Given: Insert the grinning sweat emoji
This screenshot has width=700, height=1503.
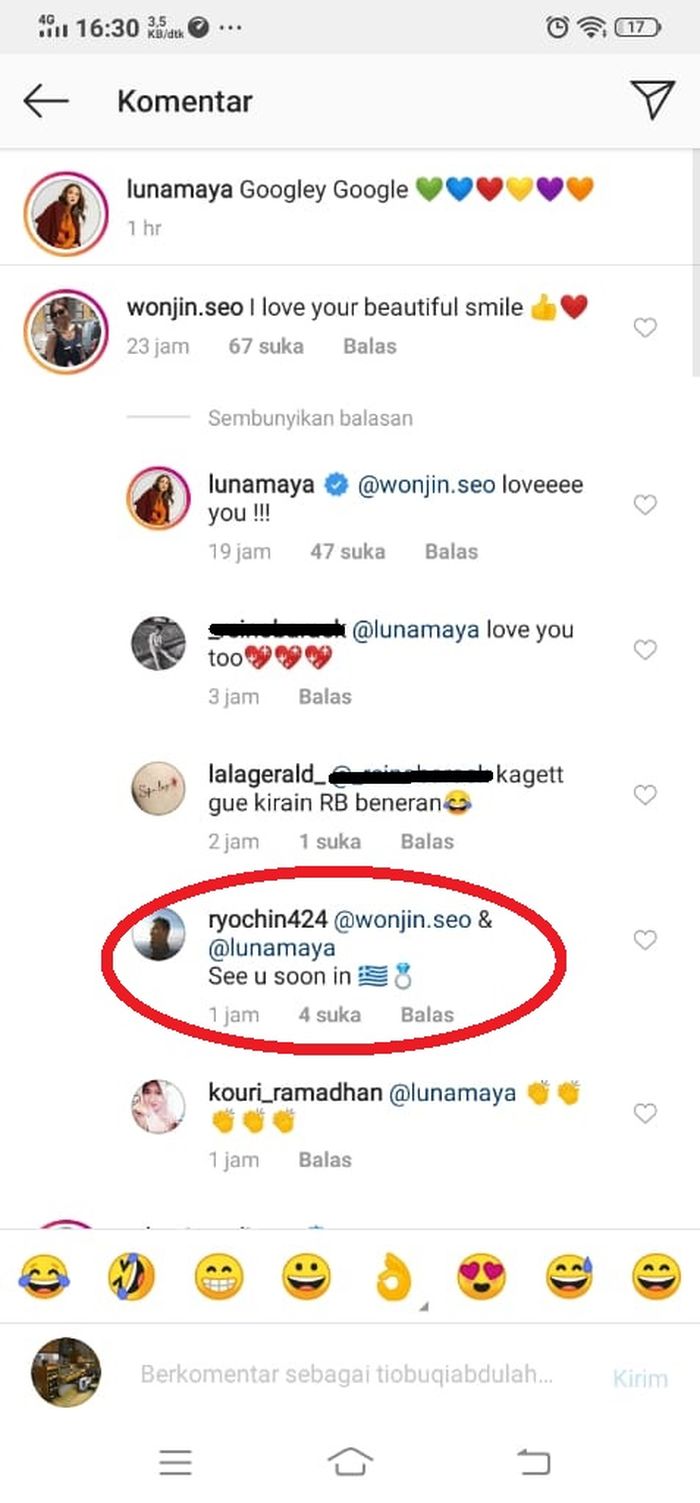Looking at the screenshot, I should (x=569, y=1277).
